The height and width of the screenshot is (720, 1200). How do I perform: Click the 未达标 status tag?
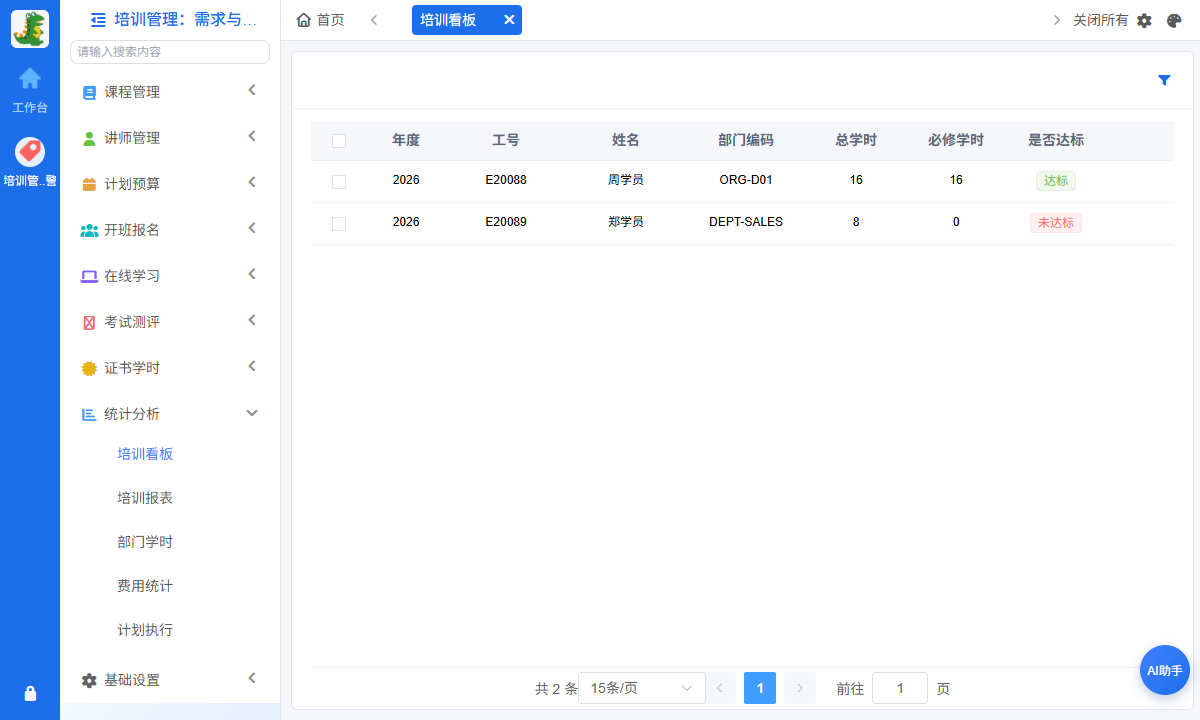click(1056, 223)
